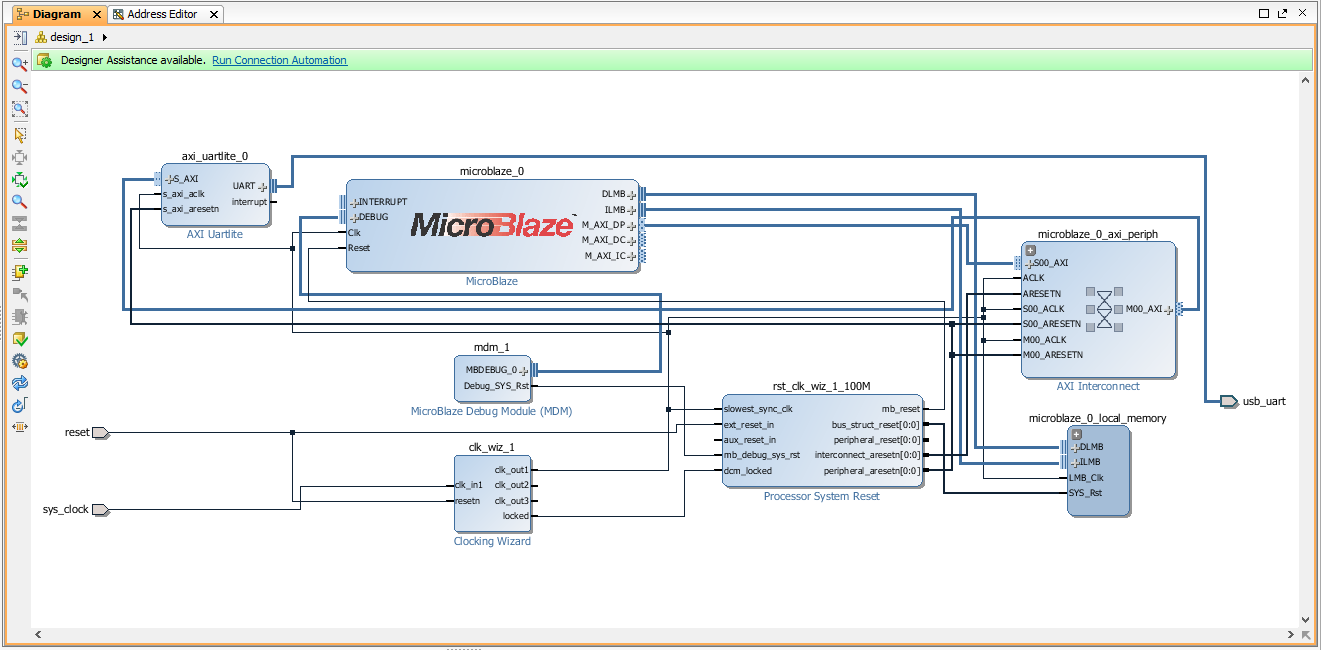Expand the S_AXI interface on axi_uartlite_0
This screenshot has width=1322, height=650.
tap(168, 179)
